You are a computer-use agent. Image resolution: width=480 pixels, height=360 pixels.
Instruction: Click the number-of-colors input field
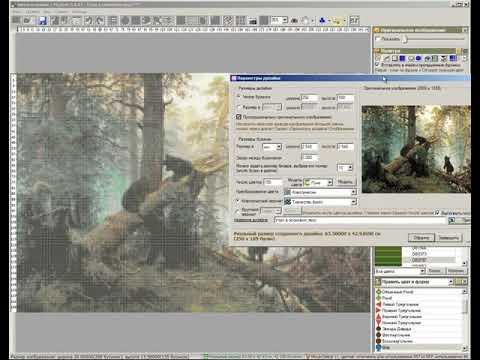coord(273,182)
